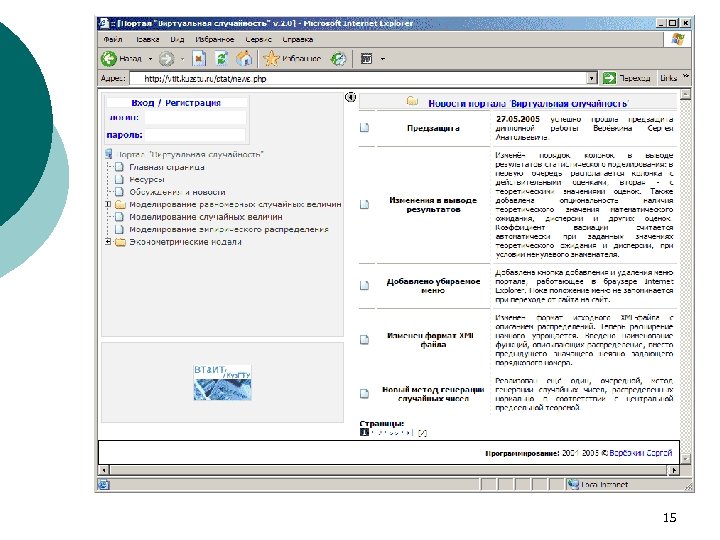Open the Правка menu
The height and width of the screenshot is (540, 720).
(147, 39)
